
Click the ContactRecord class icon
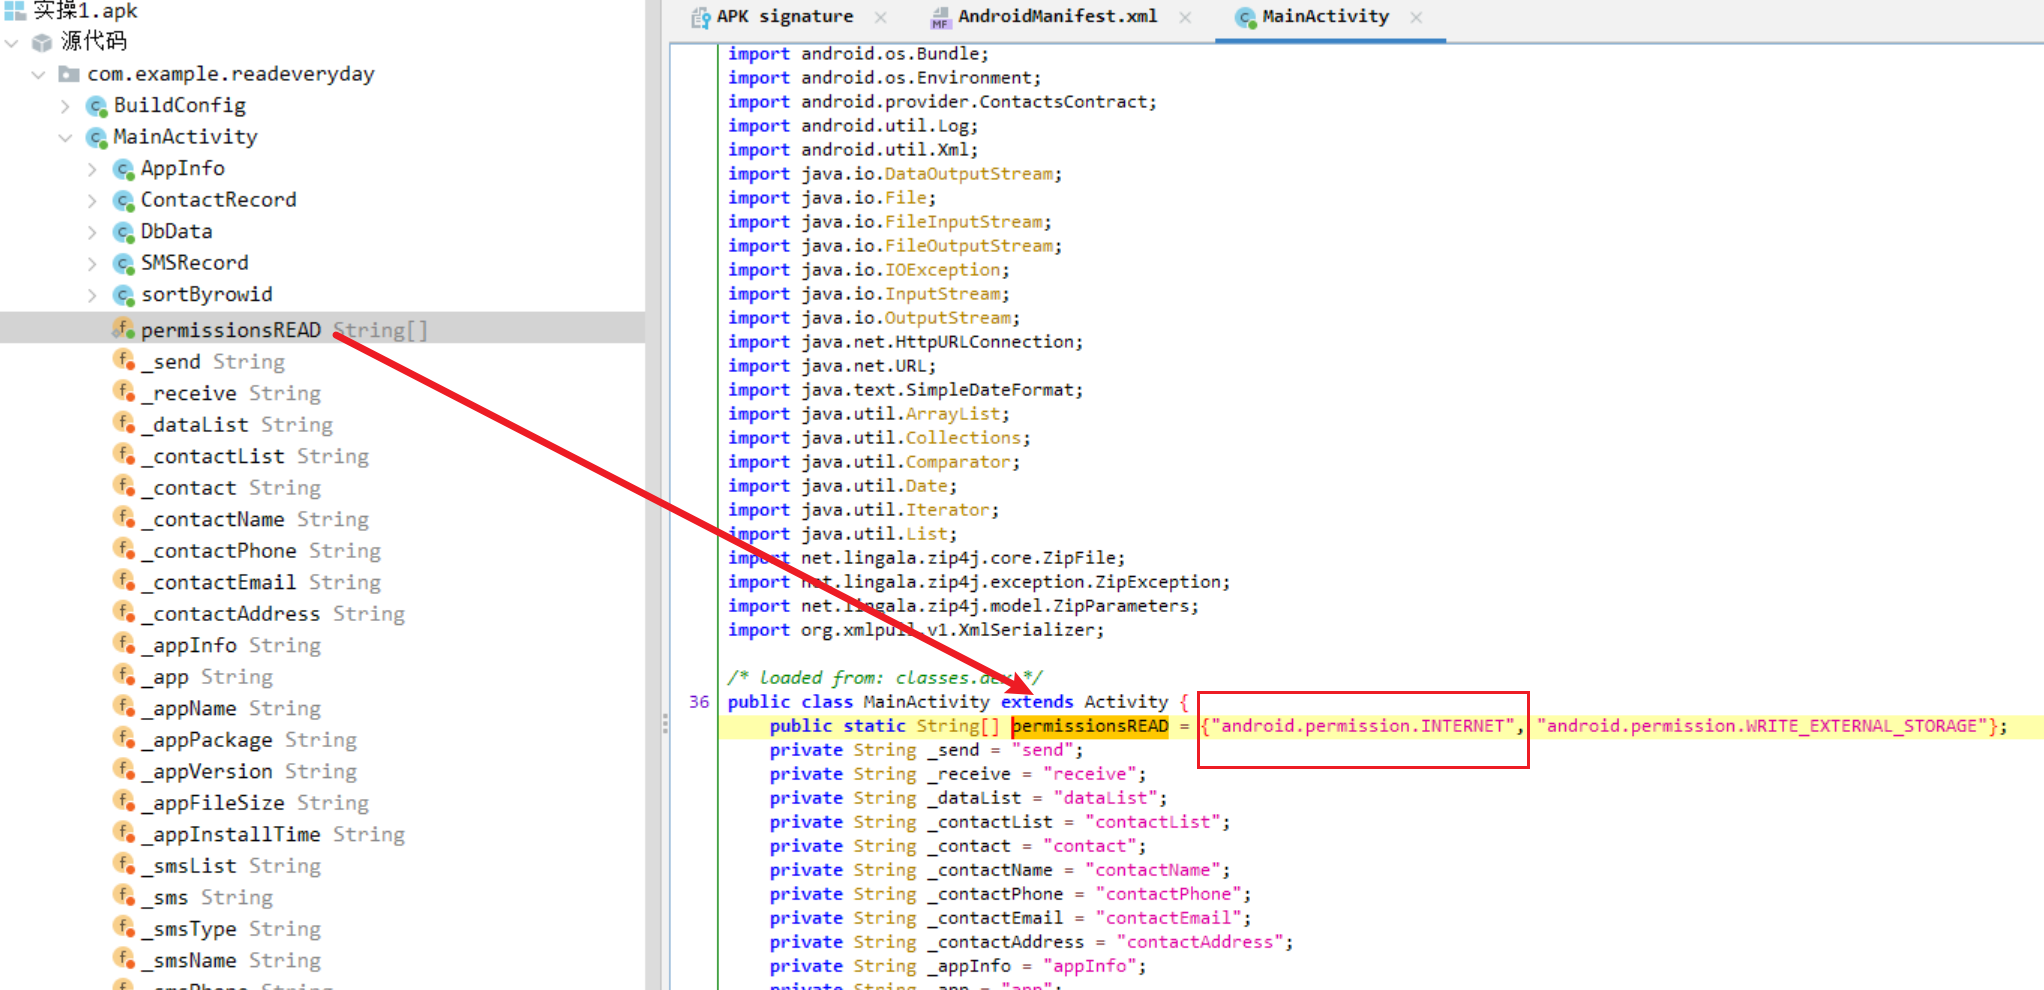click(124, 200)
